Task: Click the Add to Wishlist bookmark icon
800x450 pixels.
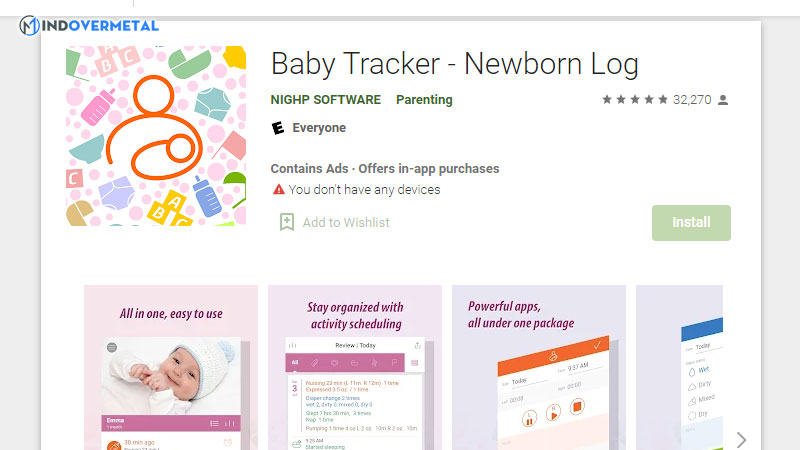Action: pyautogui.click(x=287, y=222)
